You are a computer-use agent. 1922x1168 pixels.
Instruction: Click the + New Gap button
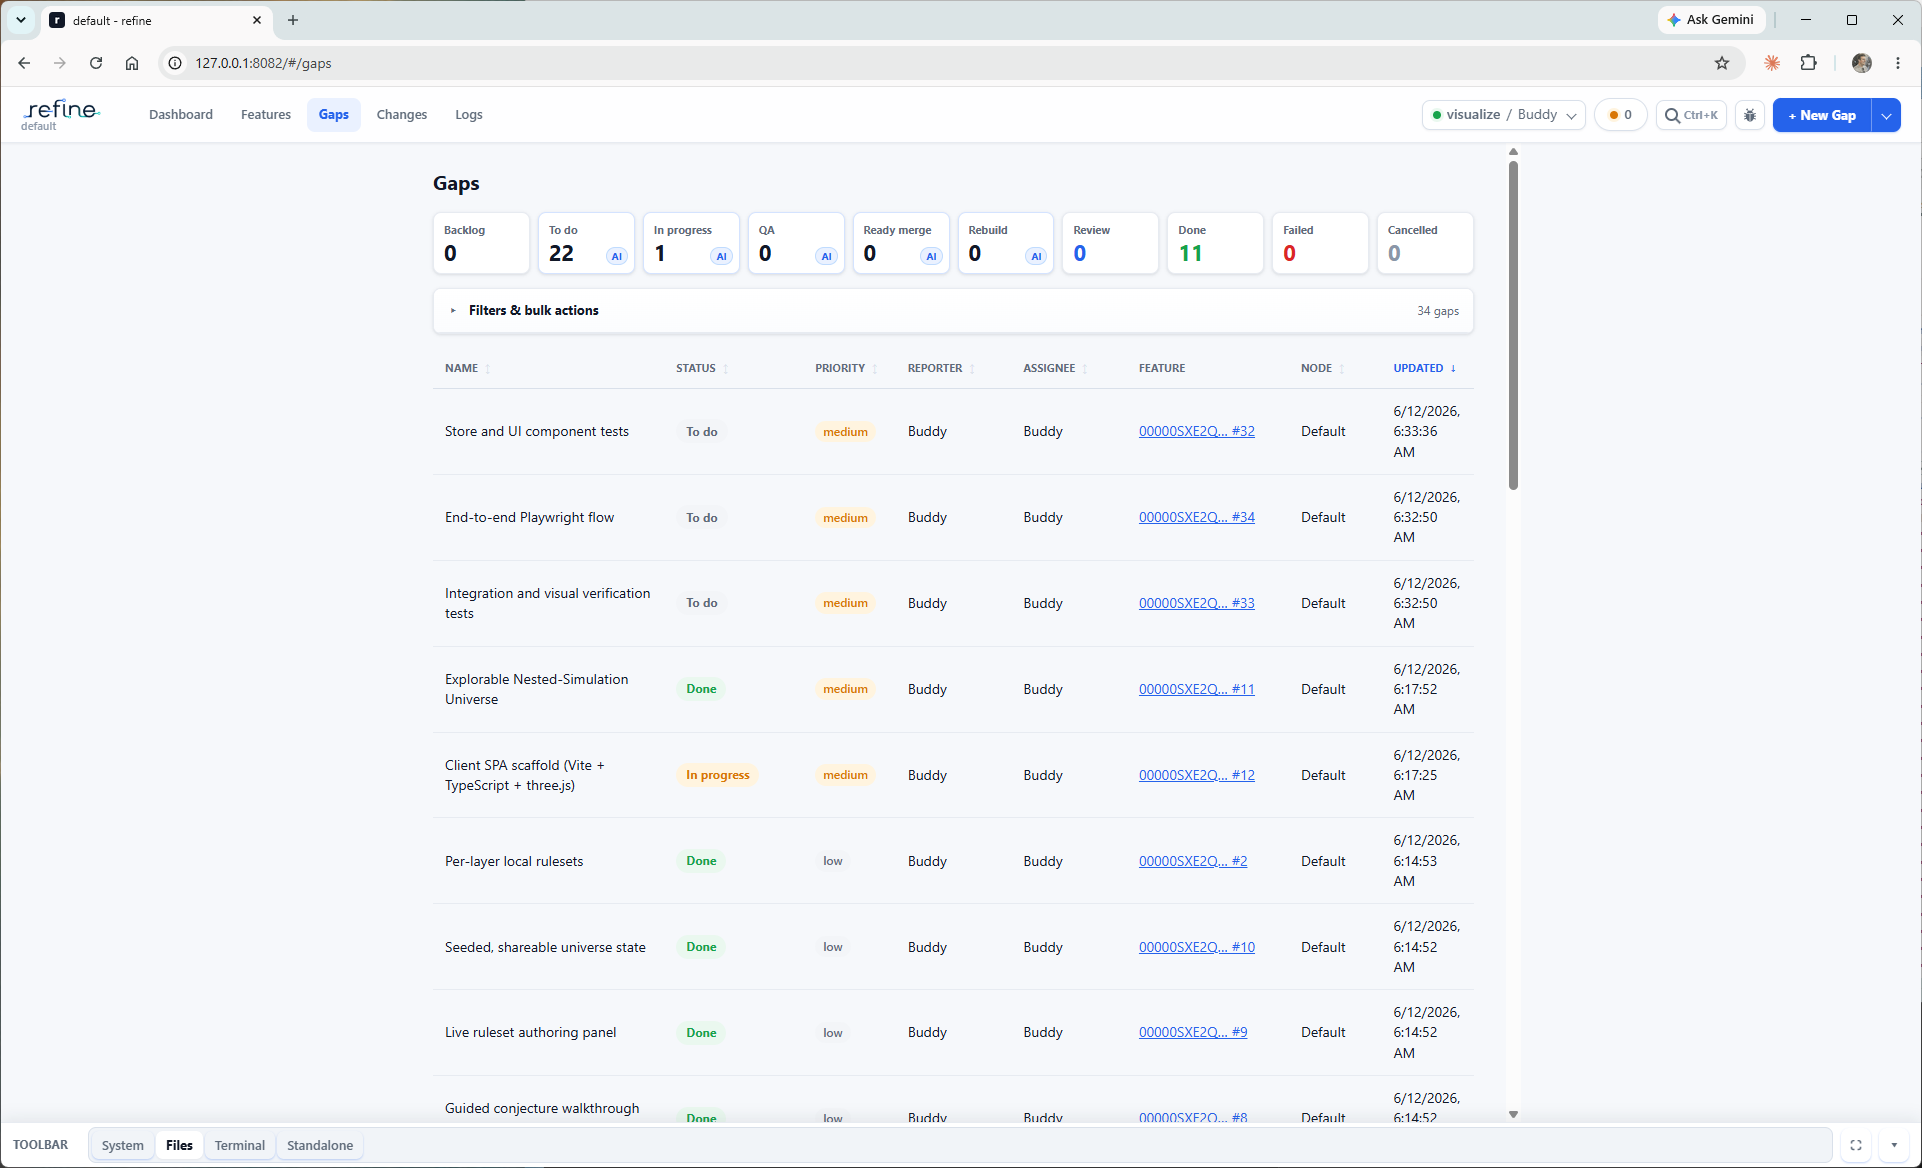[x=1822, y=115]
